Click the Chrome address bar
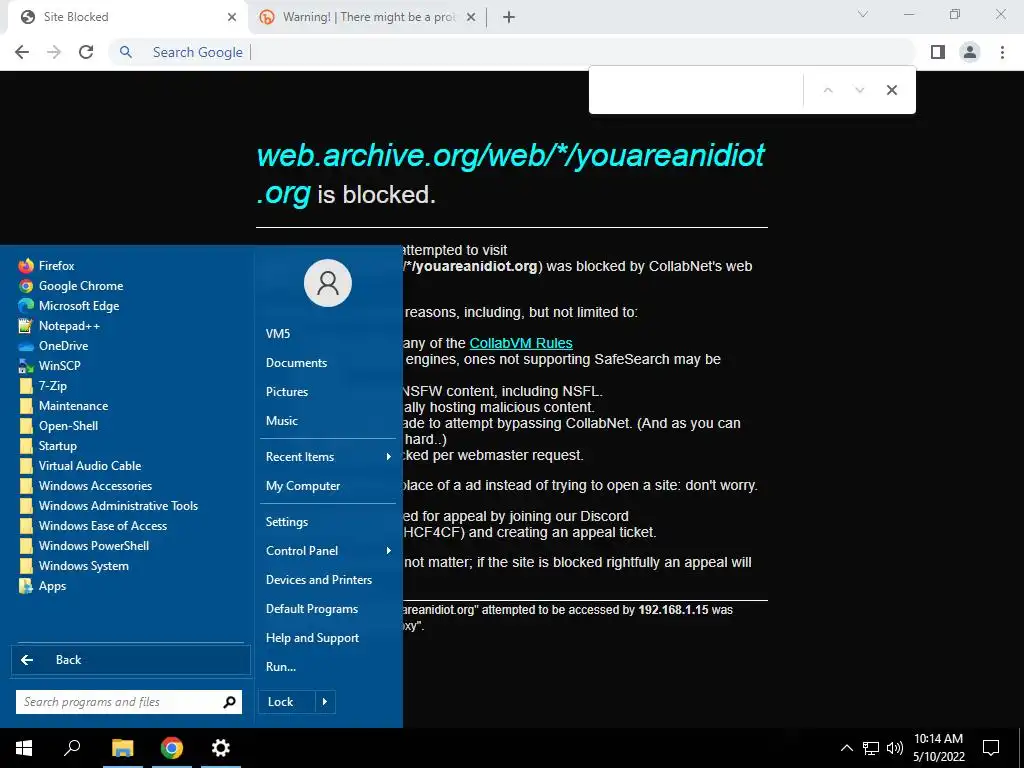 513,52
